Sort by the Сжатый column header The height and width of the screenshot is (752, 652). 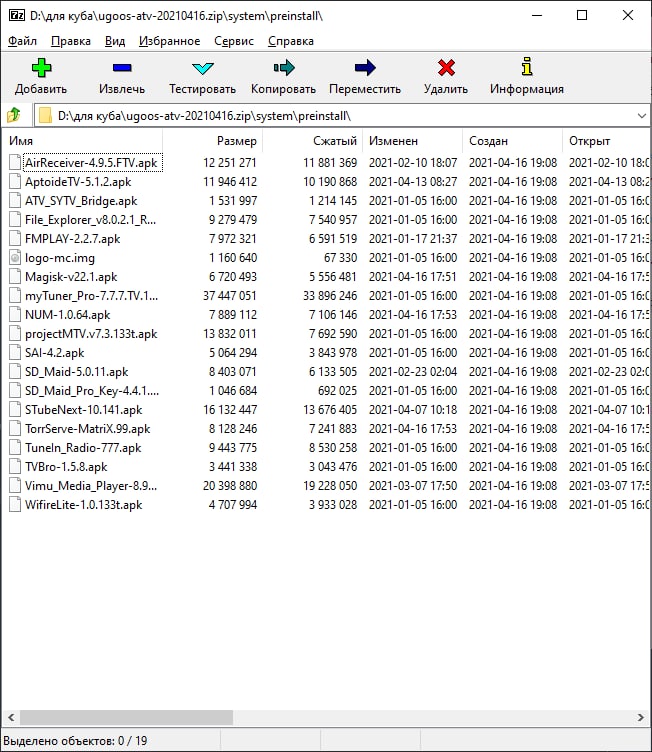click(x=313, y=141)
